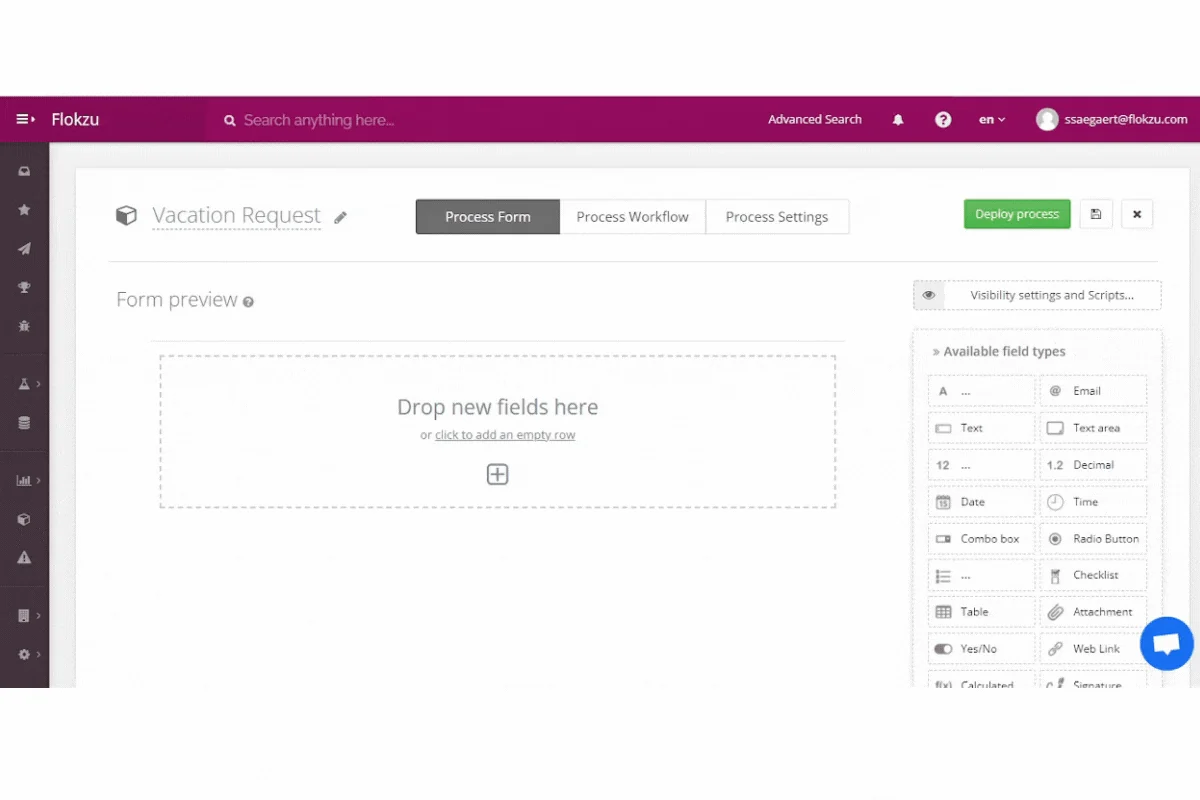1200x800 pixels.
Task: Select the Decimal field type
Action: point(1093,465)
